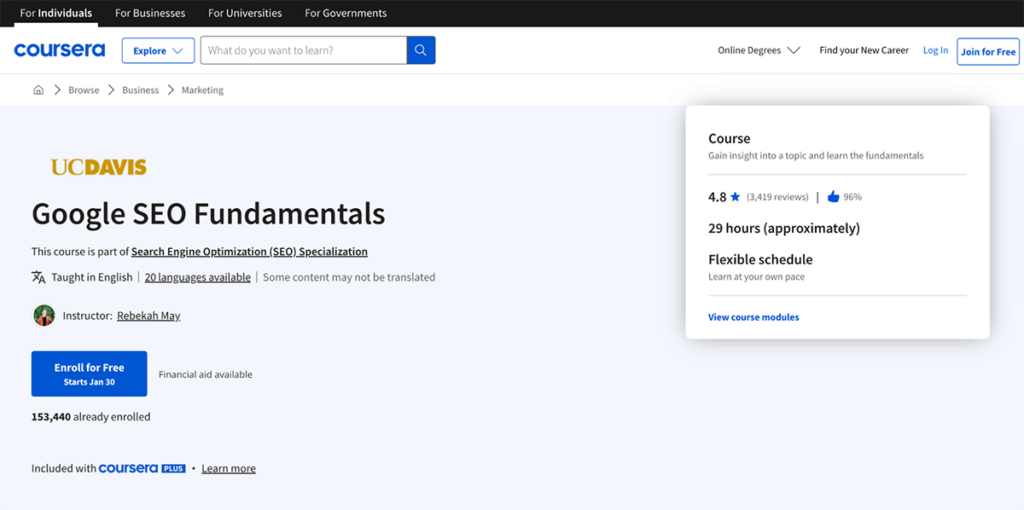This screenshot has height=510, width=1024.
Task: Click the blue rating star icon
Action: point(735,197)
